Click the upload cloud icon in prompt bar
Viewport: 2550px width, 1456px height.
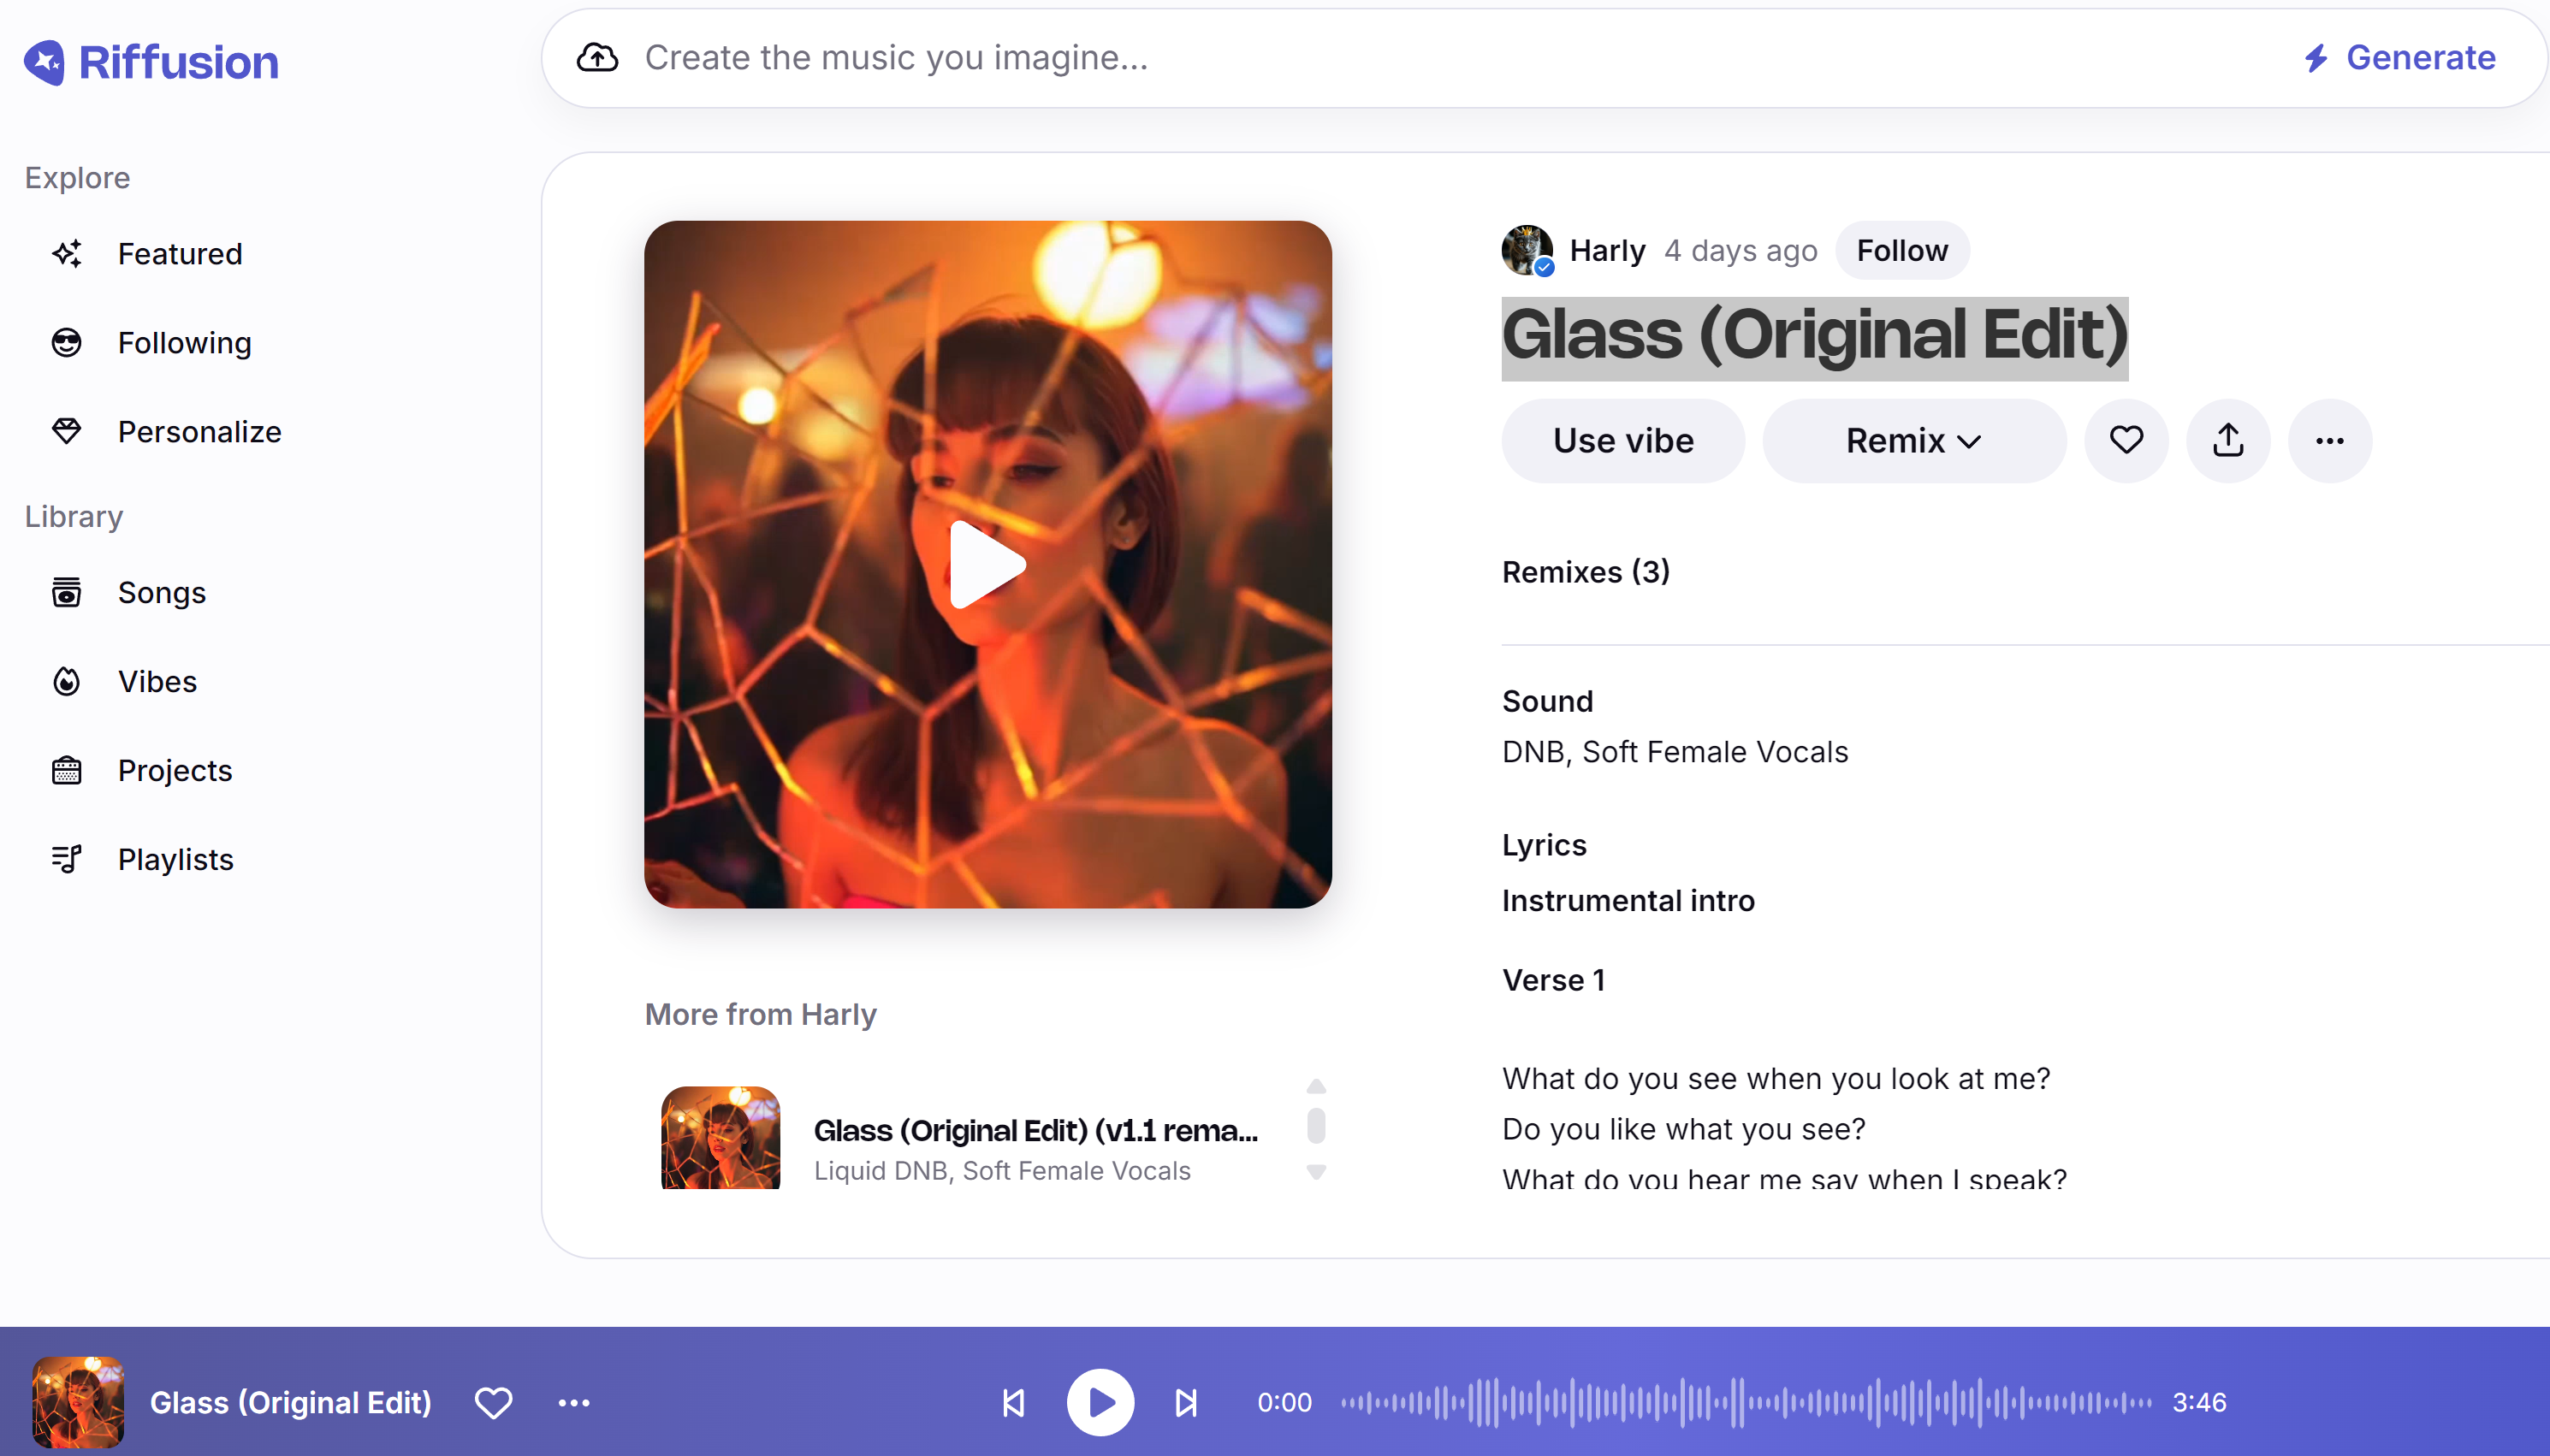[x=597, y=58]
